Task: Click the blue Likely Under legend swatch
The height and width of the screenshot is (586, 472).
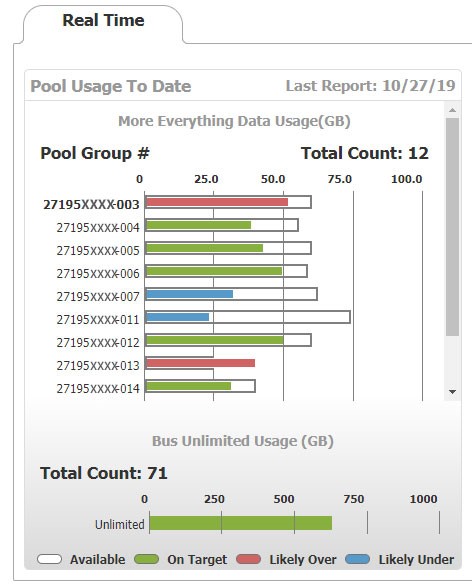Action: tap(358, 559)
